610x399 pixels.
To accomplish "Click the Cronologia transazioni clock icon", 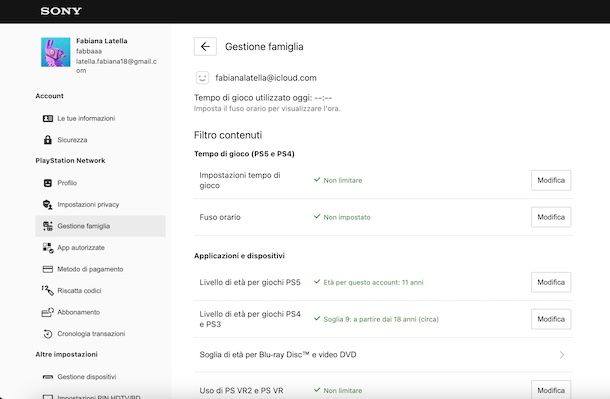I will [x=48, y=334].
